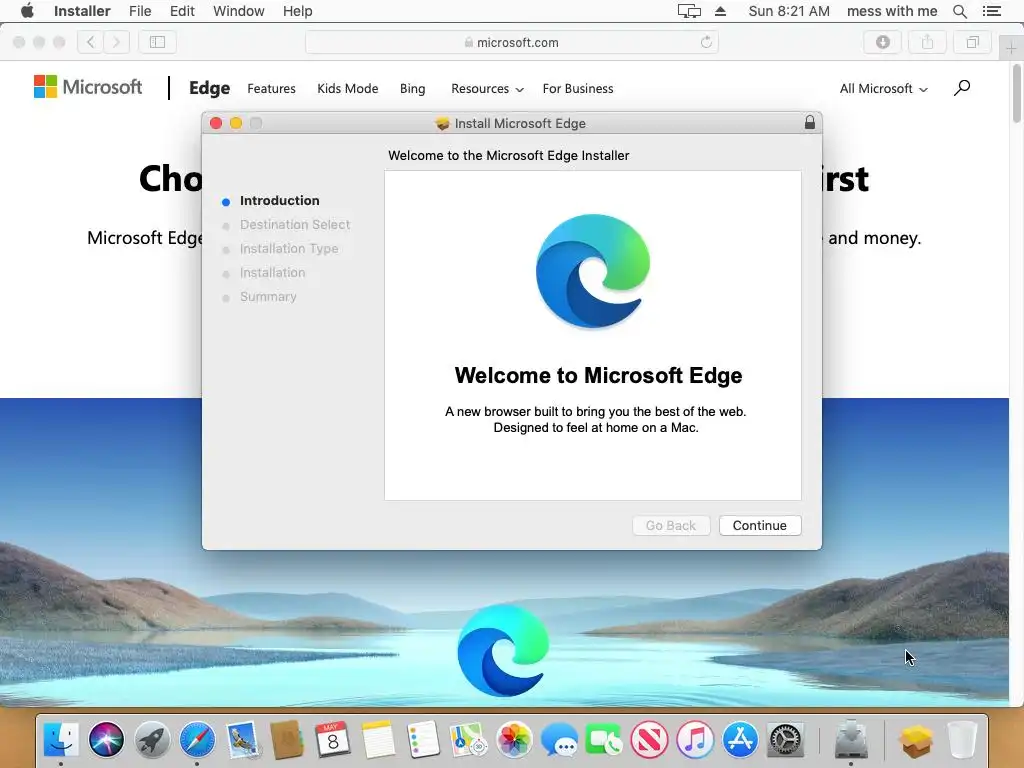Reload the page with the refresh icon

pos(706,42)
